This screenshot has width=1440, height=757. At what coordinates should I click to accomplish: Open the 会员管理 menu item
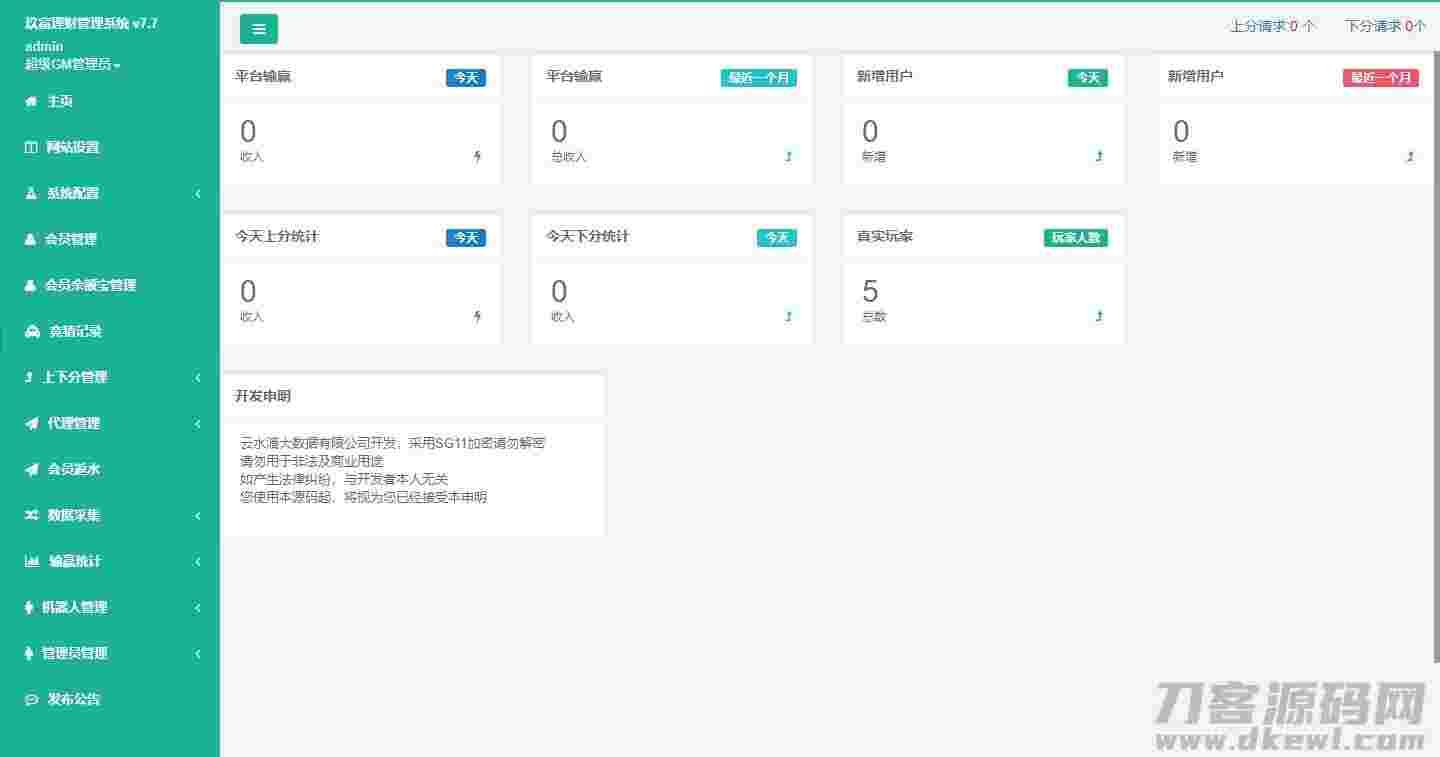click(110, 239)
